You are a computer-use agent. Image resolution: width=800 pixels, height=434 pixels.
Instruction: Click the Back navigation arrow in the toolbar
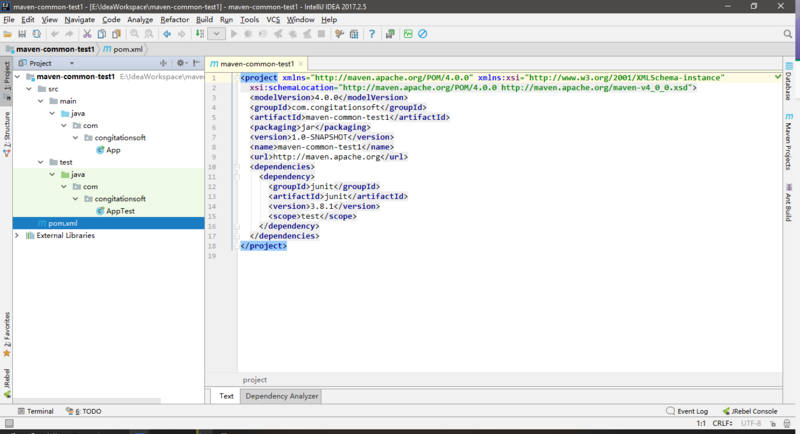tap(166, 34)
